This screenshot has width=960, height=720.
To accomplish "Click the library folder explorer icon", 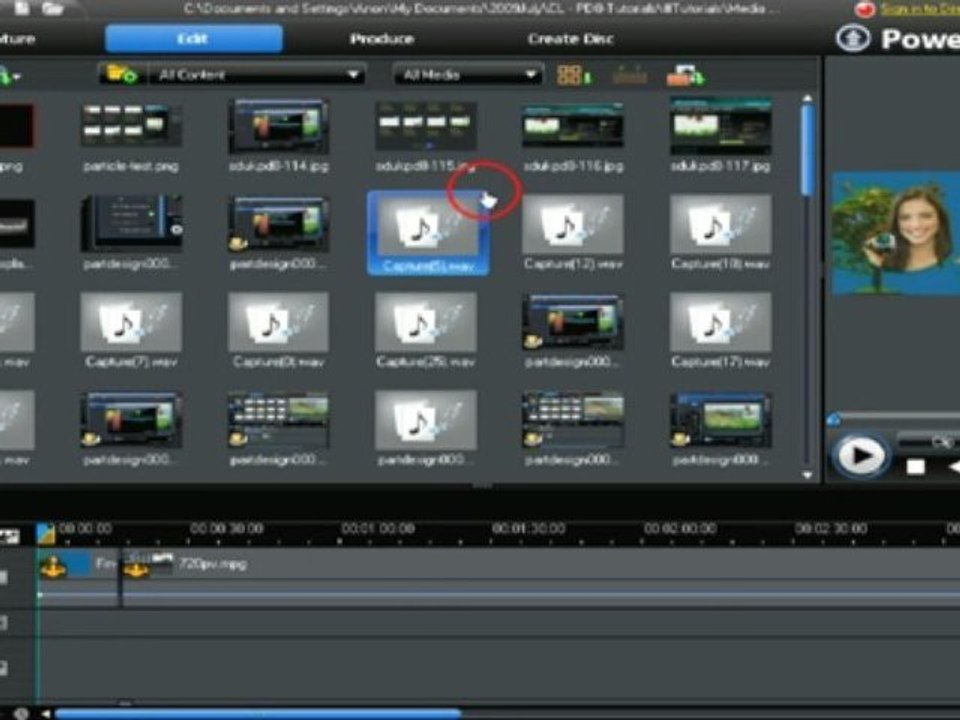I will pos(121,74).
